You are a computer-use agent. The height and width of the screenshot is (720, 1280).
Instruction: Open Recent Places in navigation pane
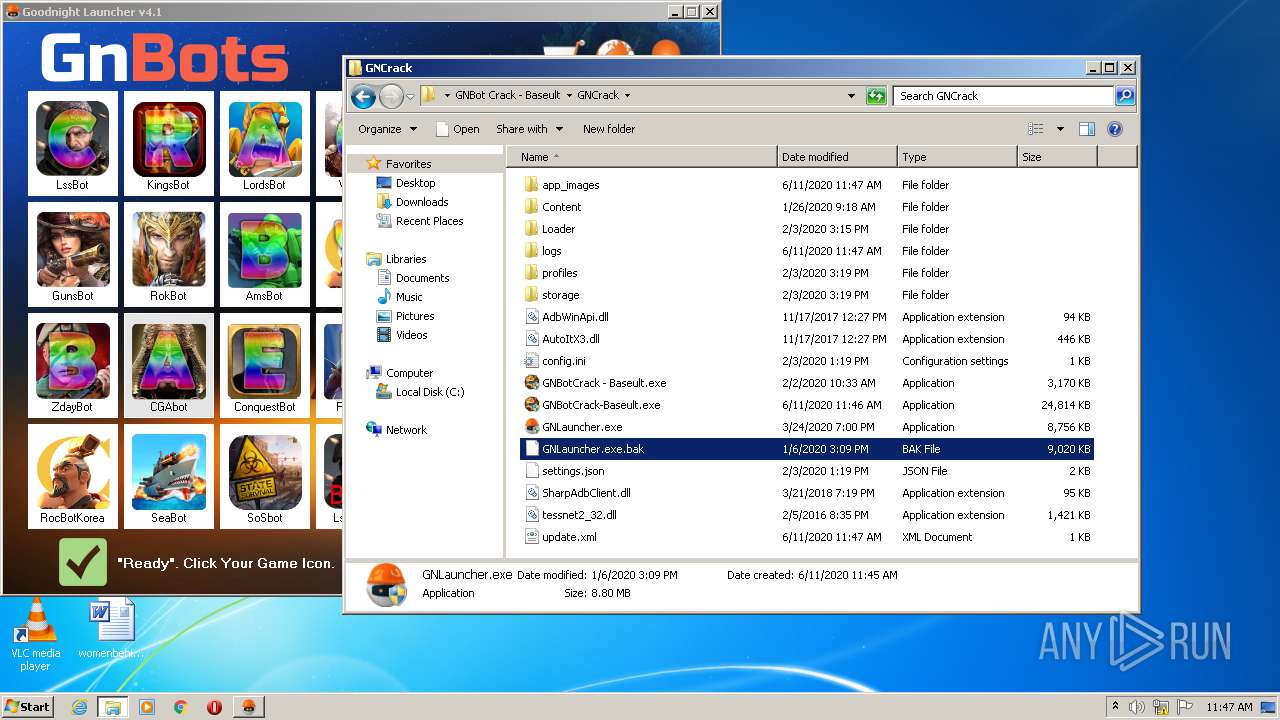[x=429, y=221]
